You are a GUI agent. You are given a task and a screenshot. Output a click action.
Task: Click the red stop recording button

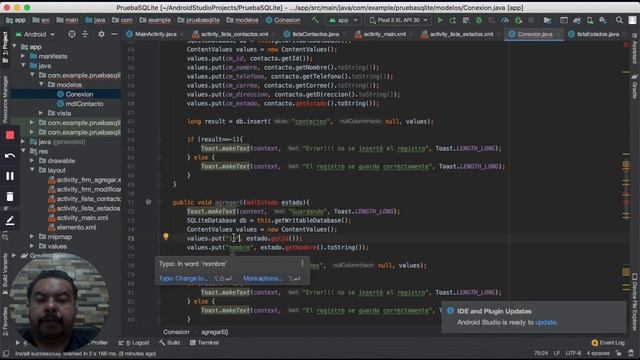pyautogui.click(x=10, y=135)
